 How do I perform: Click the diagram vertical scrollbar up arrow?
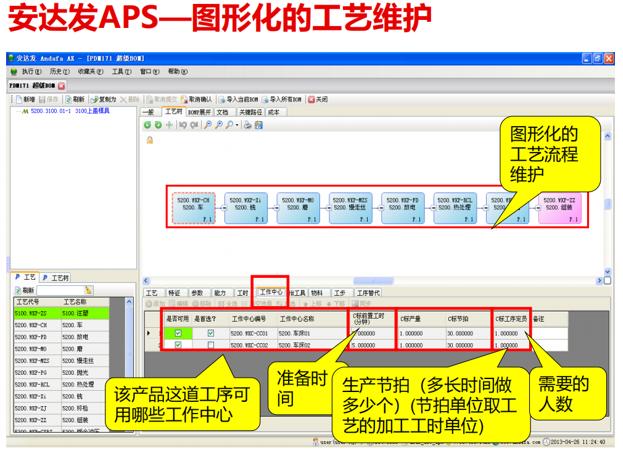(x=607, y=136)
